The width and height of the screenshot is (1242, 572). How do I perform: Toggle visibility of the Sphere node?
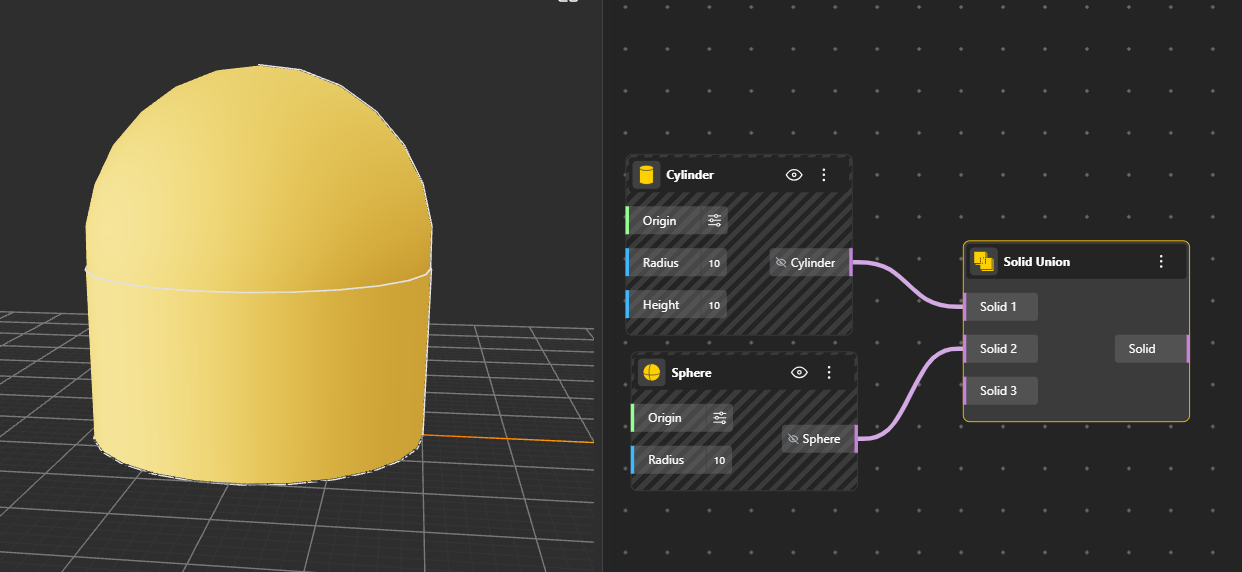point(799,373)
